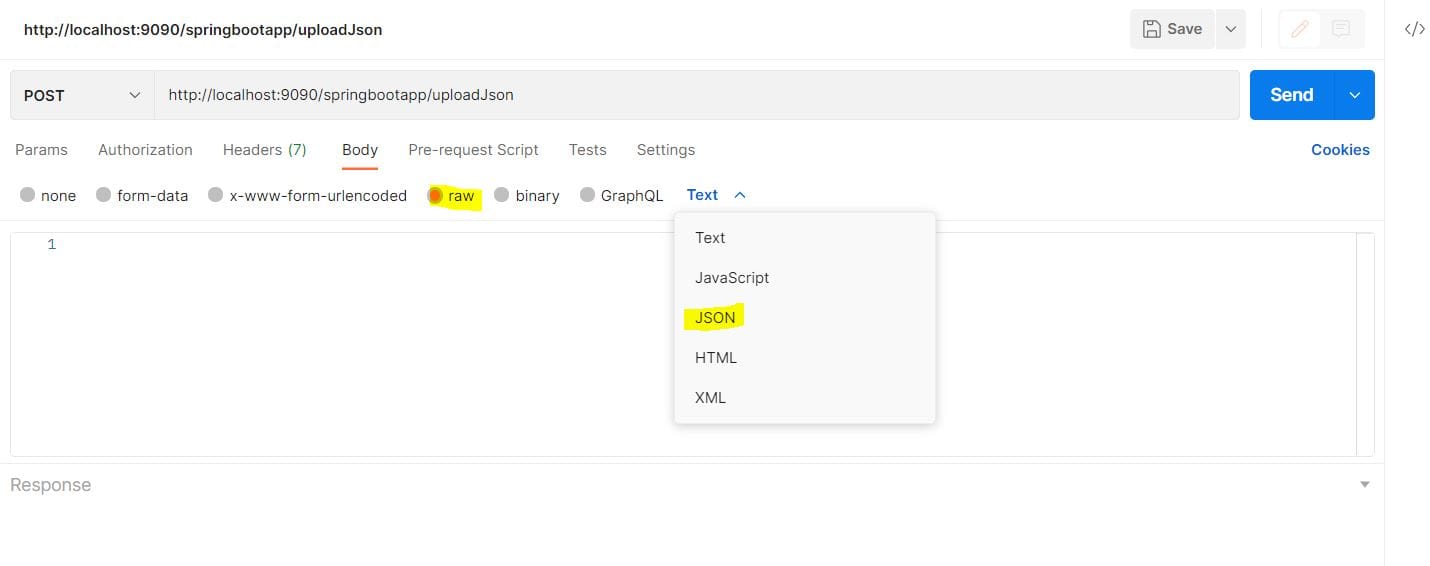This screenshot has width=1430, height=566.
Task: Choose XML from the format list
Action: [x=710, y=398]
